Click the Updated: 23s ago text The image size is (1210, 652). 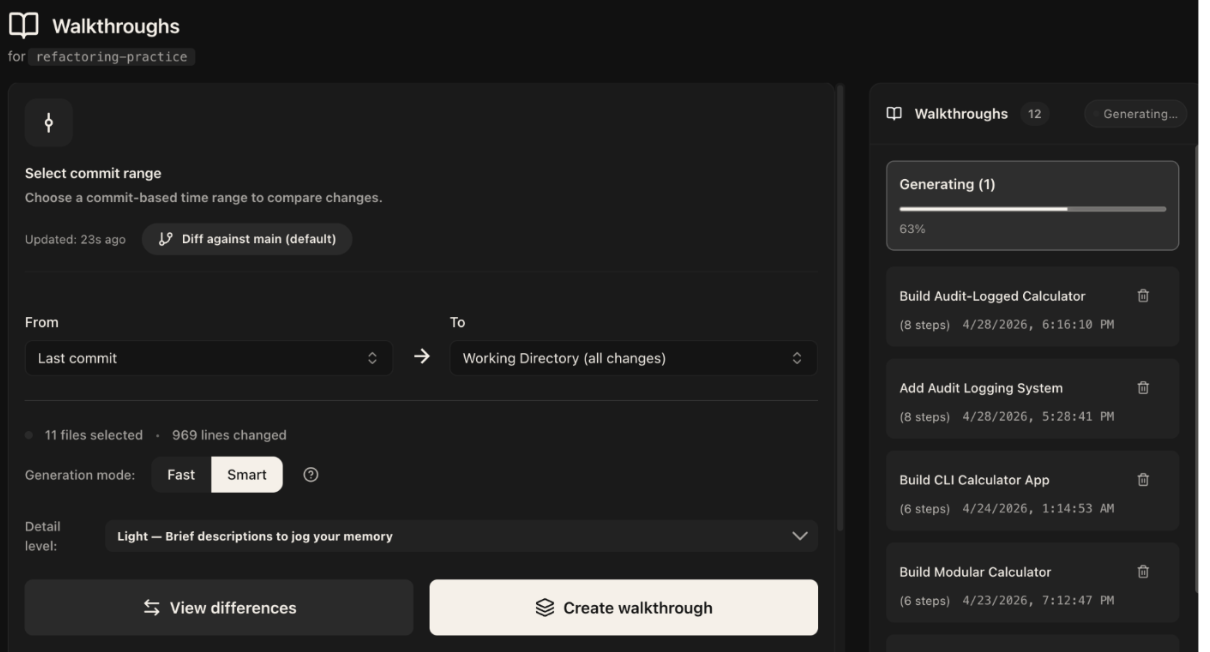point(75,240)
